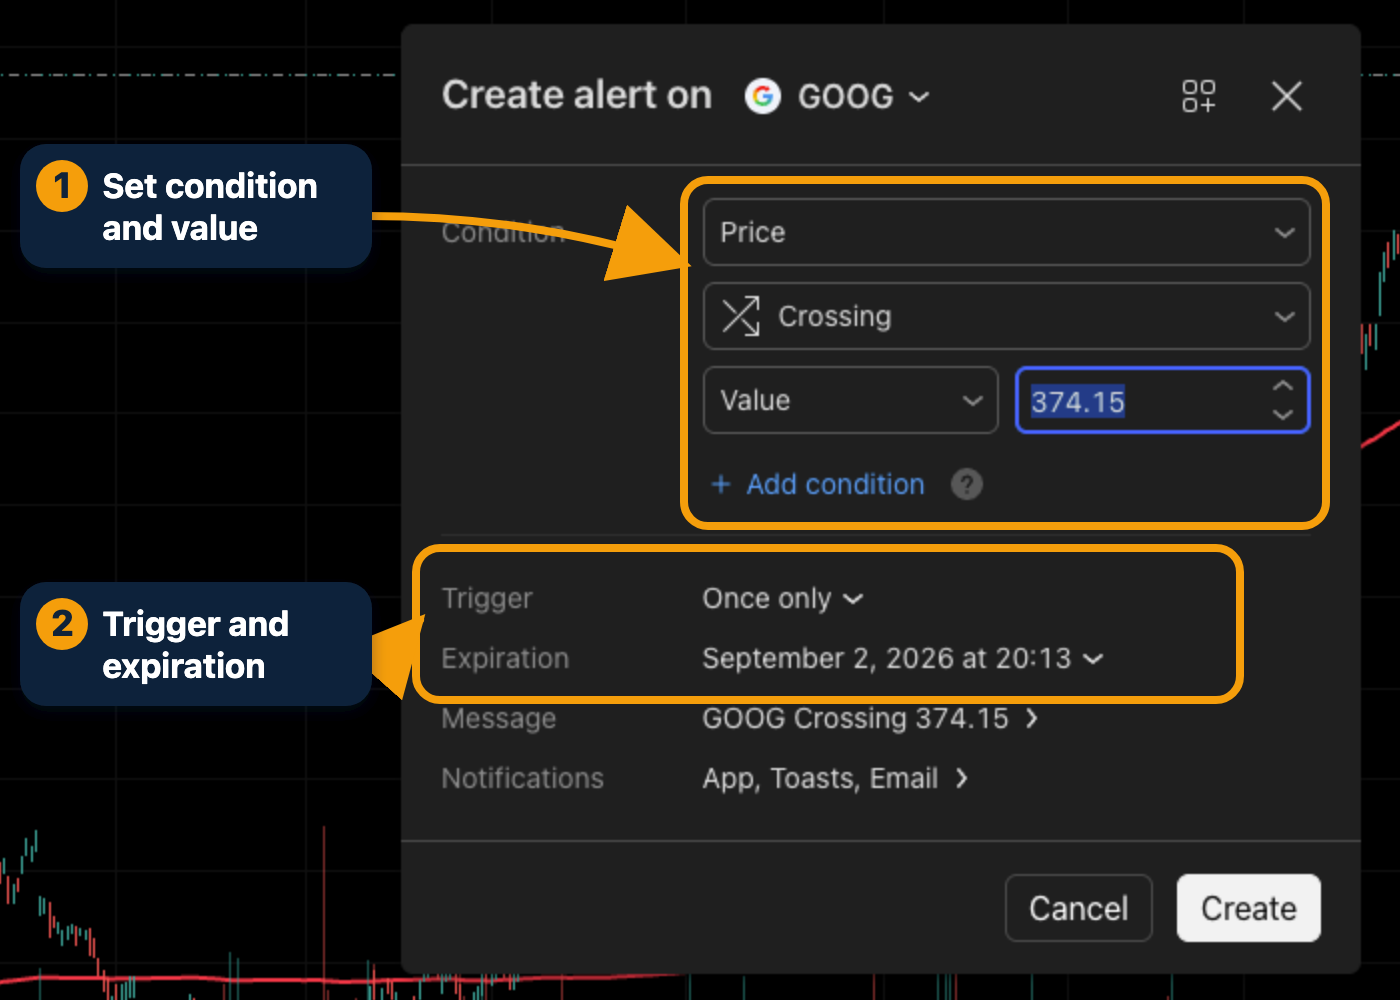
Task: Open the Once only trigger dropdown
Action: pos(782,598)
